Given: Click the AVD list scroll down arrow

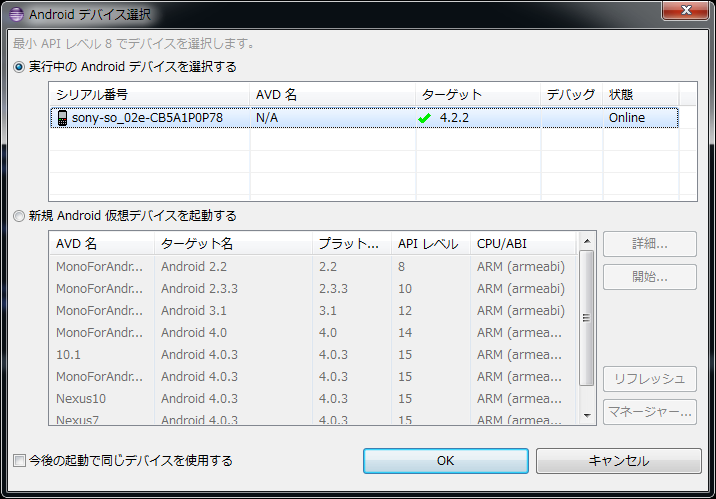Looking at the screenshot, I should [x=587, y=415].
